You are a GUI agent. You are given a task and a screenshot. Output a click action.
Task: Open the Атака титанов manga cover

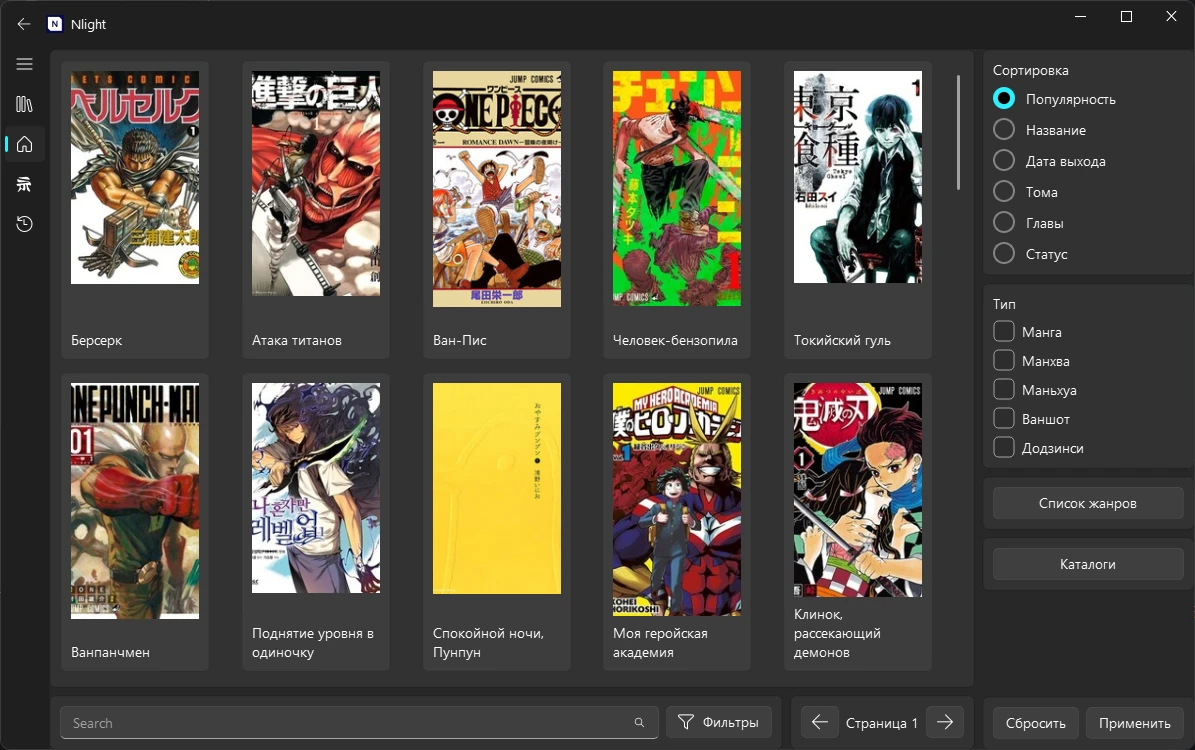[x=316, y=184]
